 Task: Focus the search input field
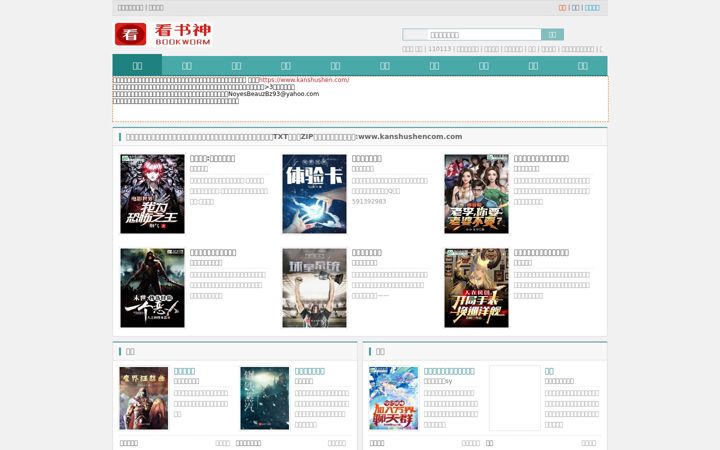484,34
